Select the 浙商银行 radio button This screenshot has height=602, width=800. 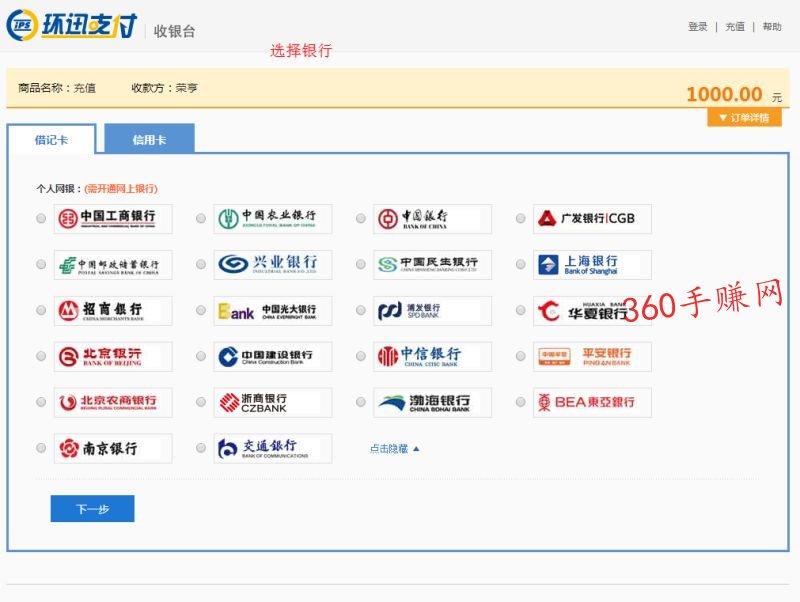coord(201,402)
